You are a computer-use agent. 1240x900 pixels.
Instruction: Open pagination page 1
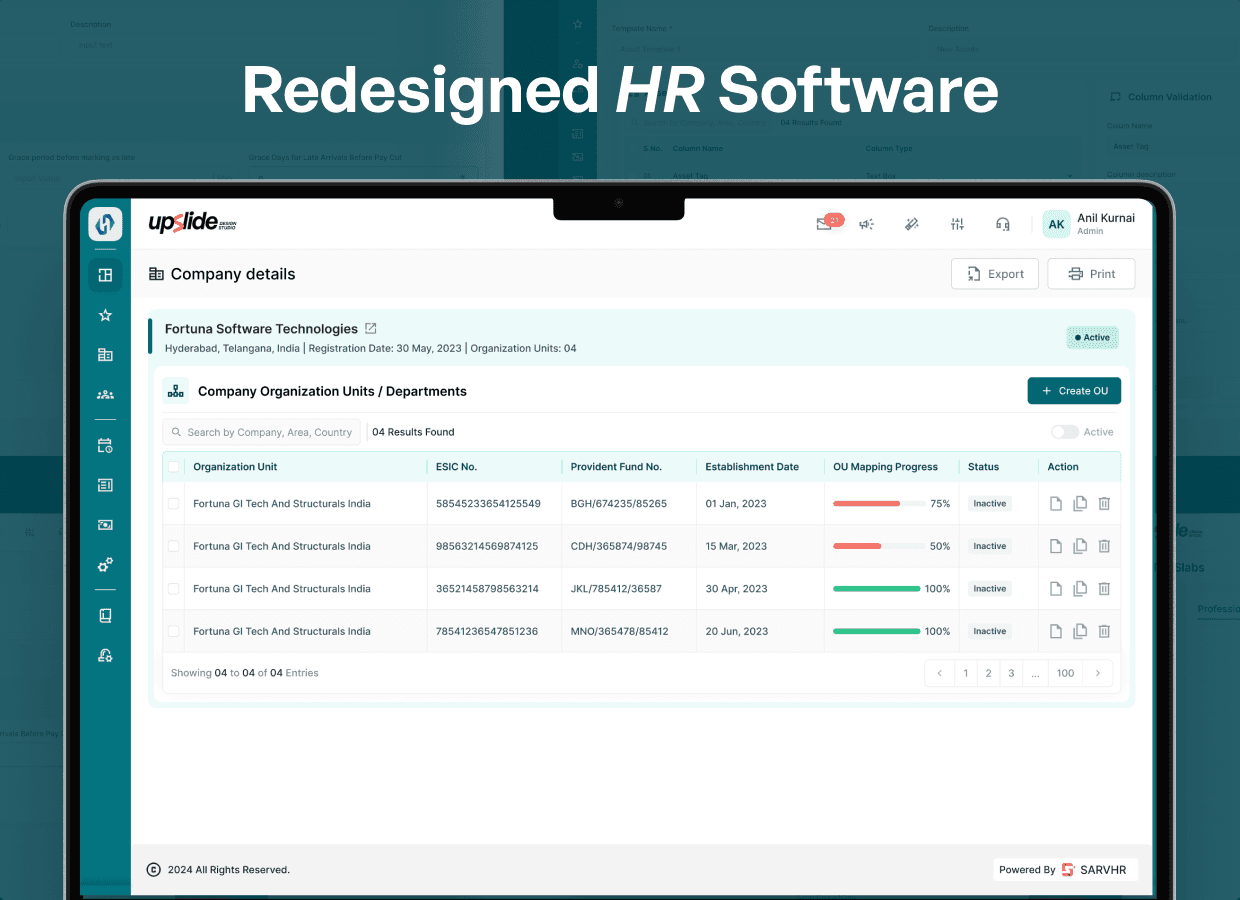pos(966,673)
